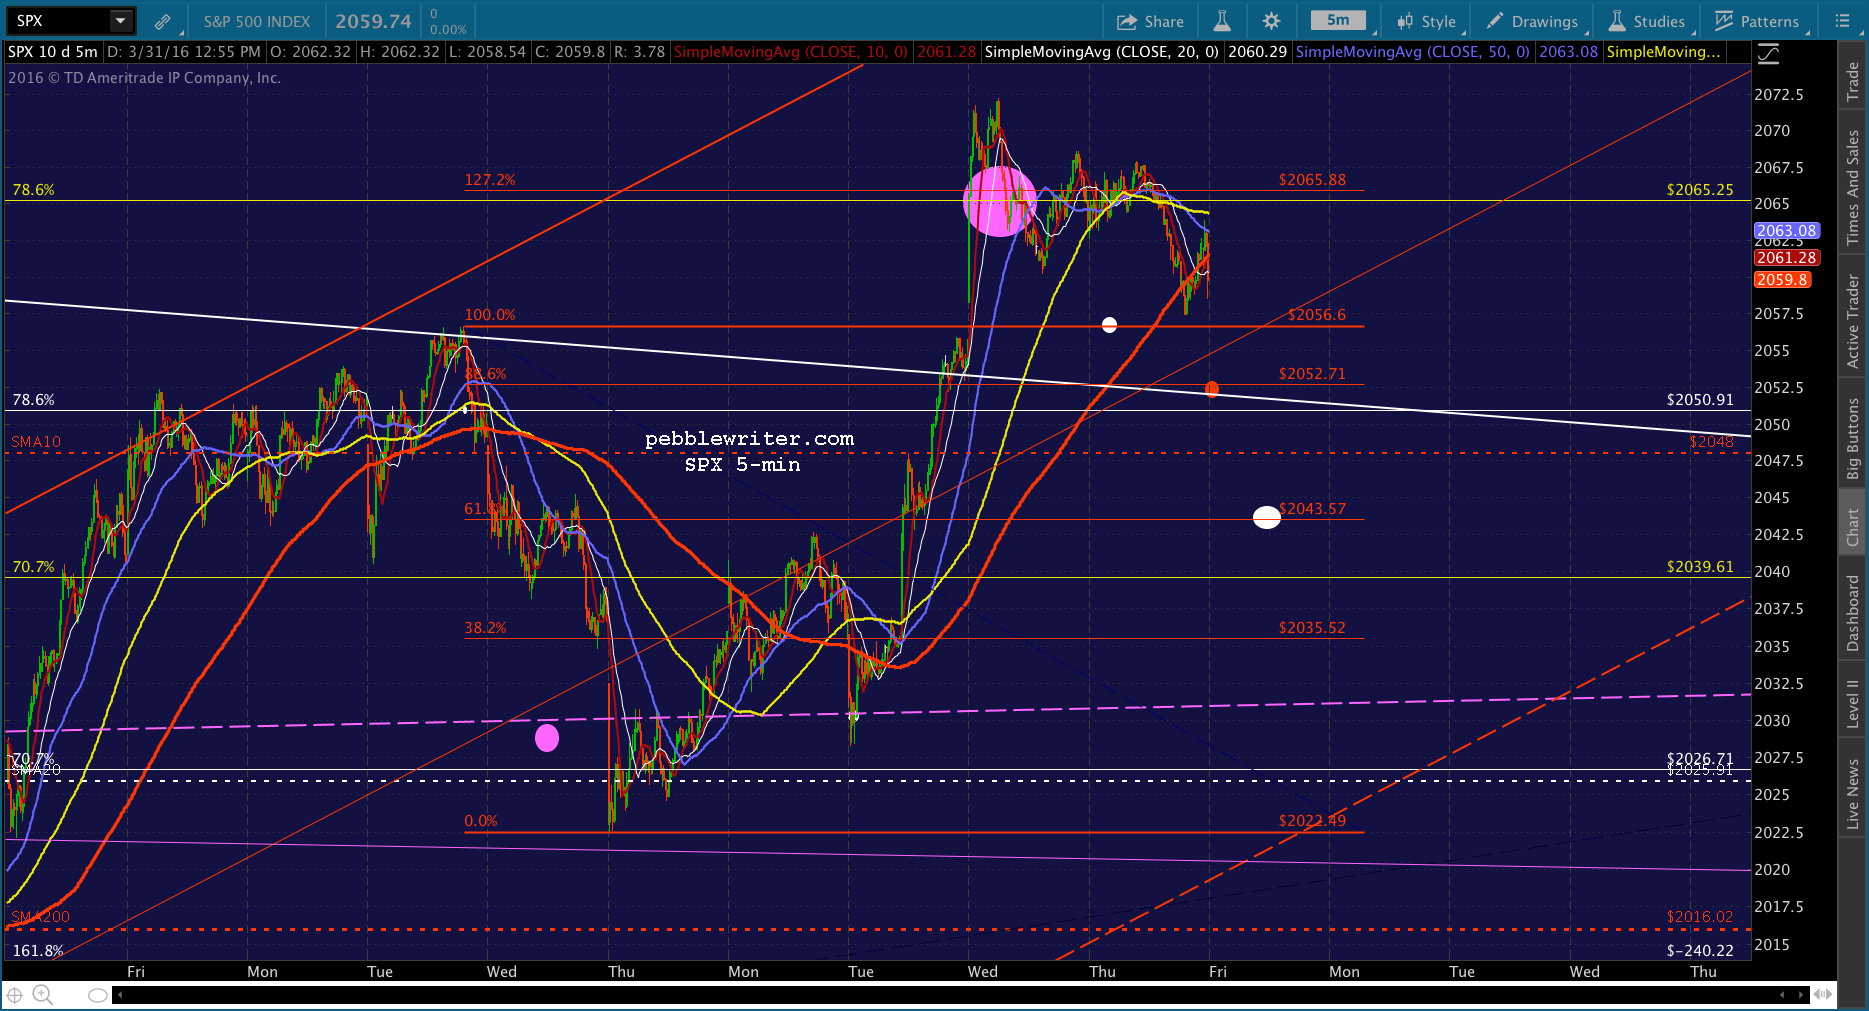The image size is (1869, 1011).
Task: Click the oval drawing icon at bottom
Action: click(97, 995)
